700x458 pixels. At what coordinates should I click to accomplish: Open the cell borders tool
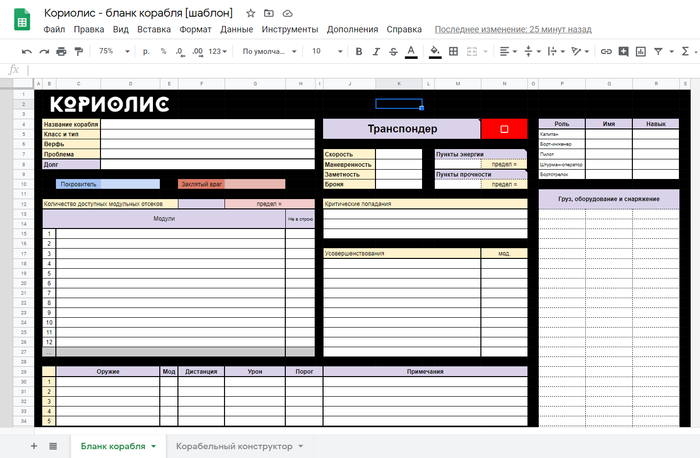point(453,51)
